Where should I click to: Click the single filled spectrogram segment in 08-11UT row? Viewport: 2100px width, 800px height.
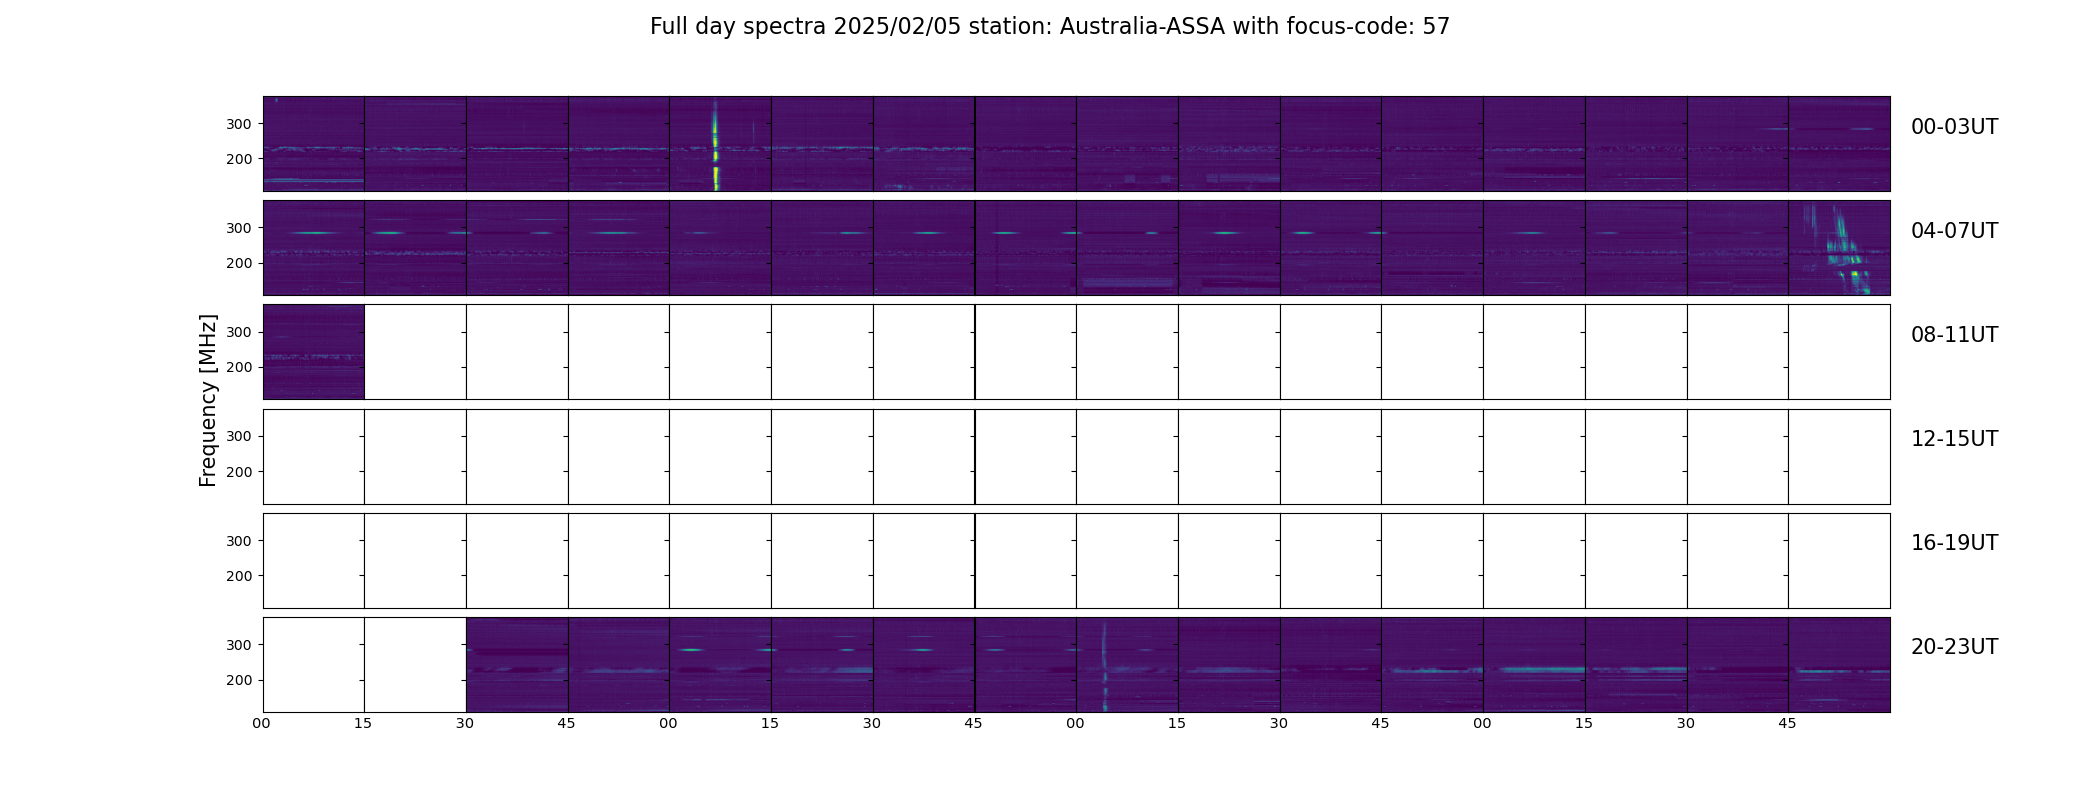pos(314,352)
